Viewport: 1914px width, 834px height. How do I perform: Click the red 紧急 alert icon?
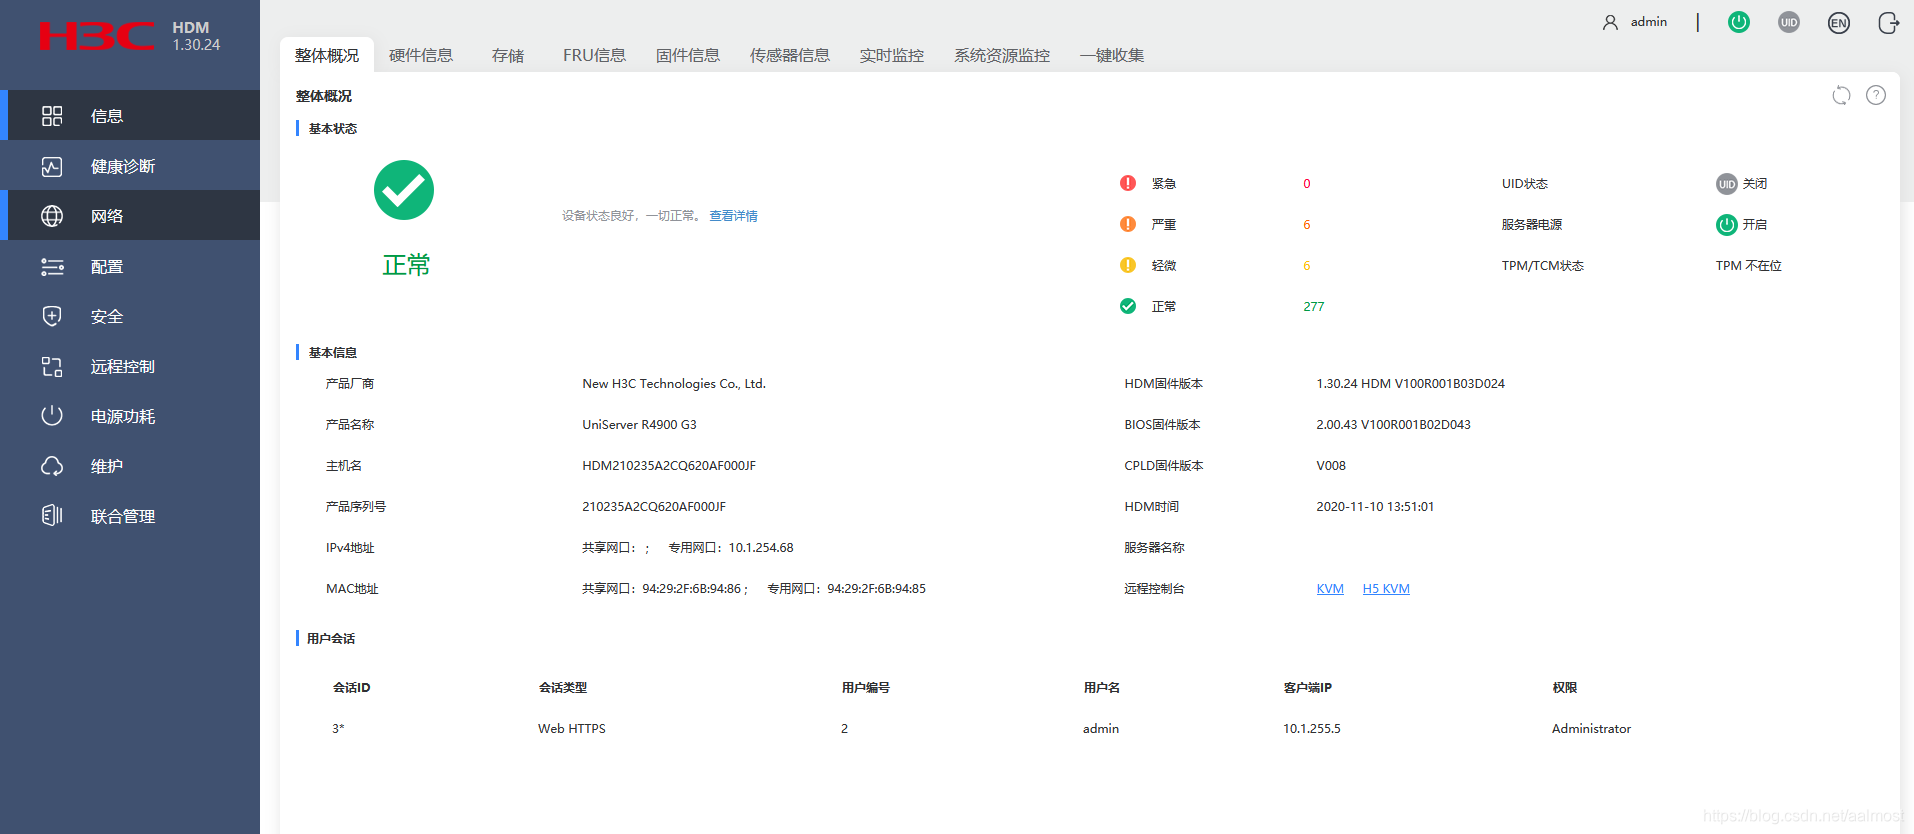1128,183
